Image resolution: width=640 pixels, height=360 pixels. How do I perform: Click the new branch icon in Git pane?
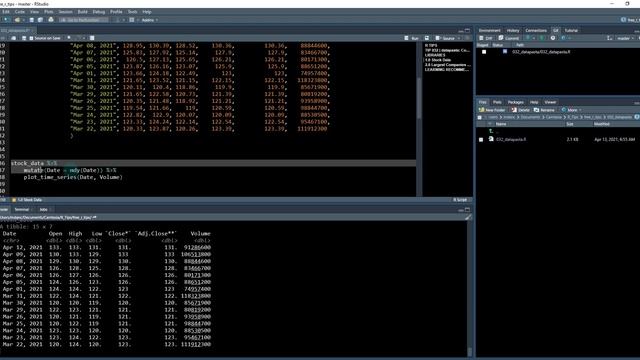pyautogui.click(x=609, y=38)
